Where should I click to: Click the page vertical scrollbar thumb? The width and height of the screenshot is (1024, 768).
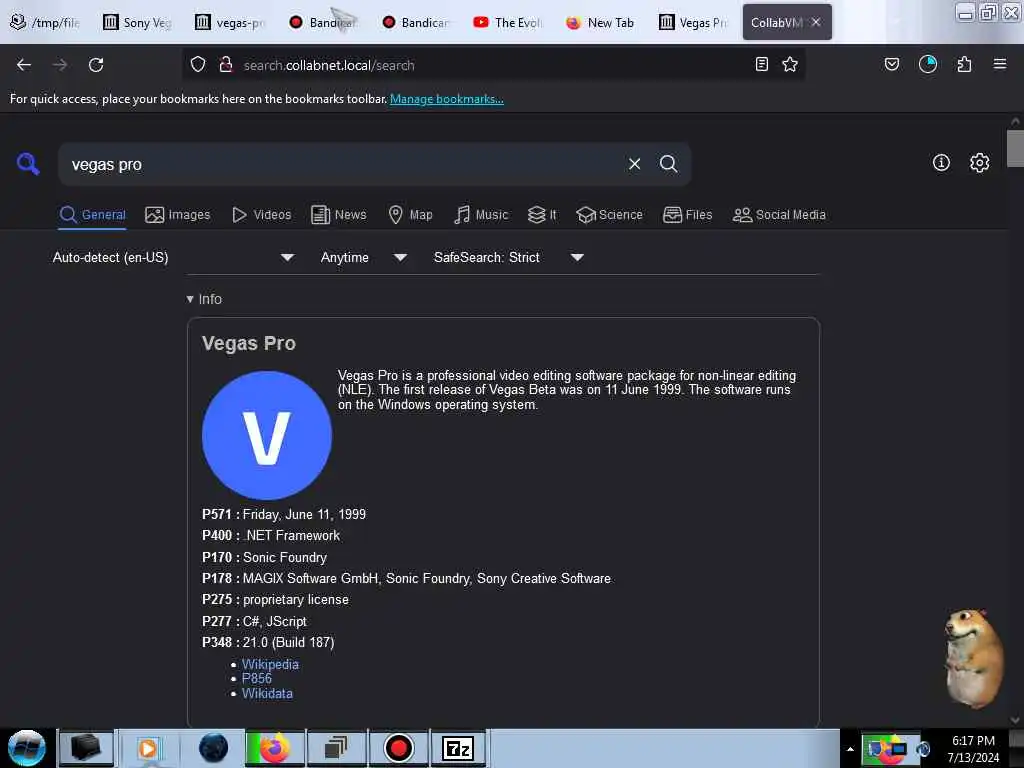(1015, 149)
